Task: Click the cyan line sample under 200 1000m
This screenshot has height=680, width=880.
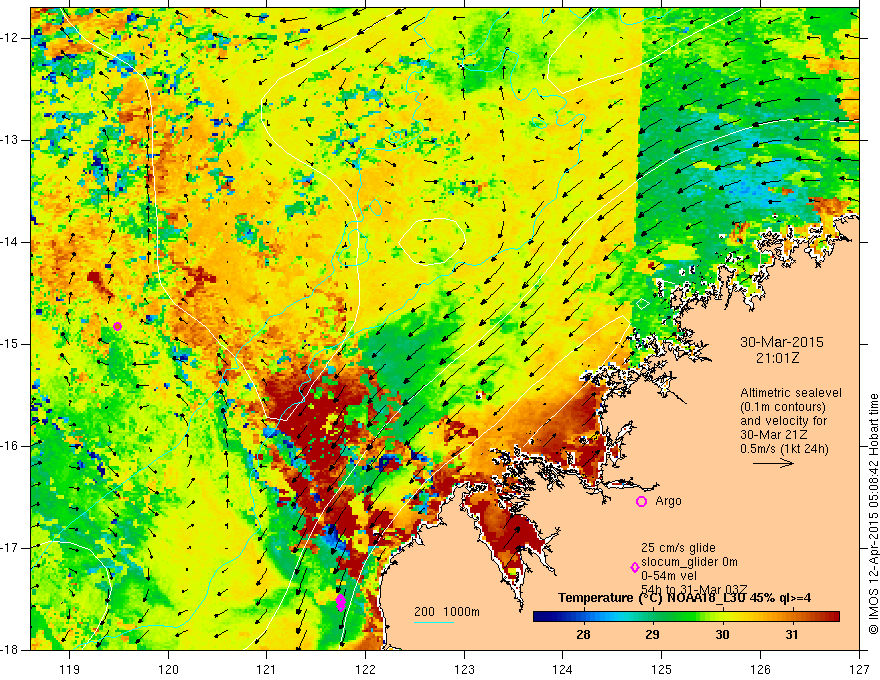Action: coord(434,622)
